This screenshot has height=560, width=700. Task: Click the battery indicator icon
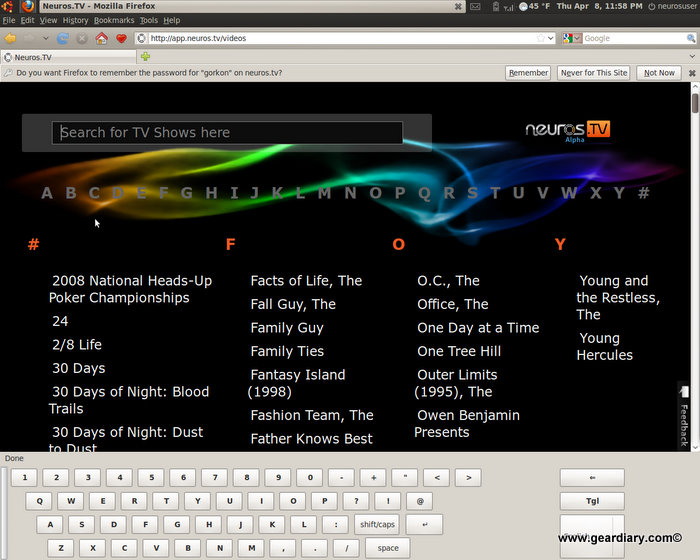coord(496,6)
